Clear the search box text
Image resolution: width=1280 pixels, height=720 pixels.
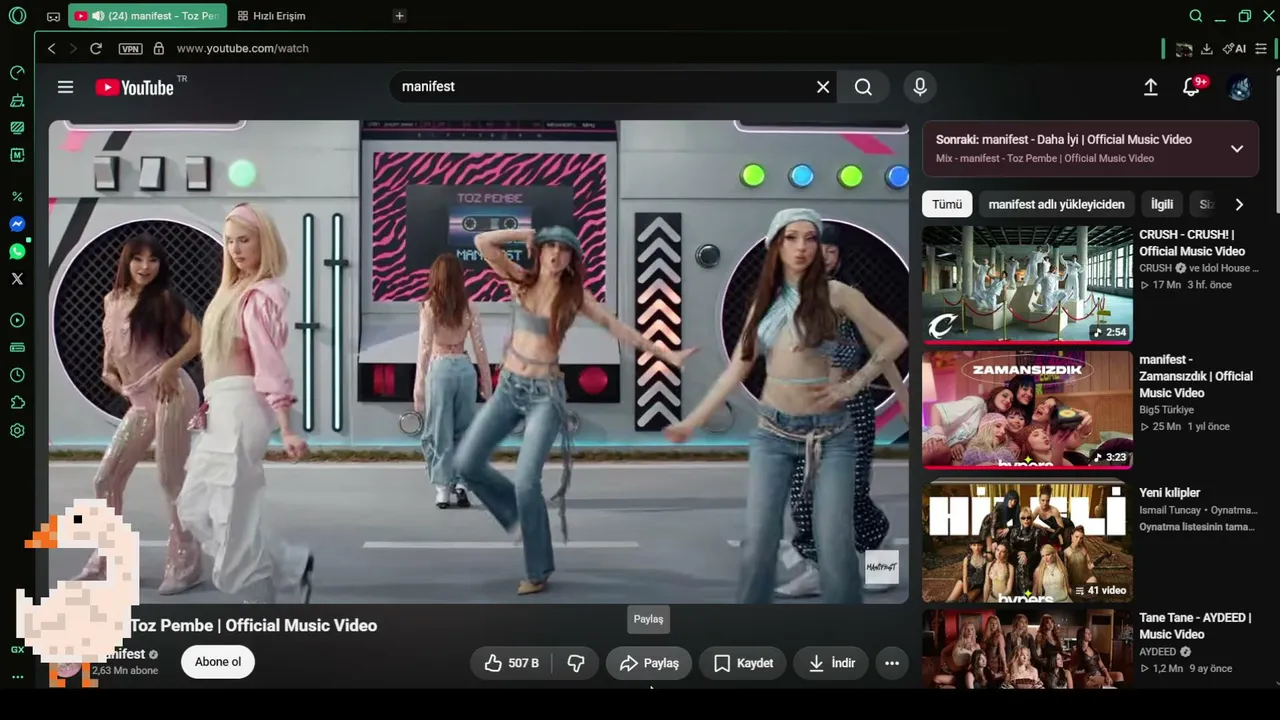click(x=823, y=87)
